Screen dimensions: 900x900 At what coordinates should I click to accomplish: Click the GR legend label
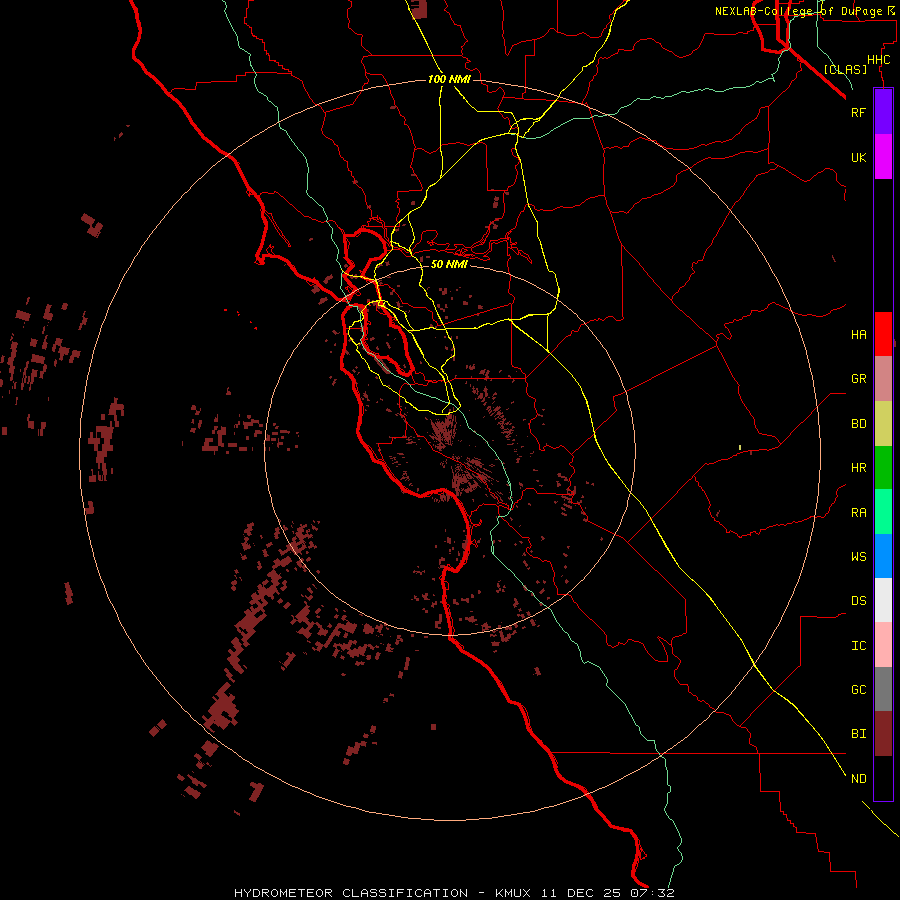[x=859, y=379]
